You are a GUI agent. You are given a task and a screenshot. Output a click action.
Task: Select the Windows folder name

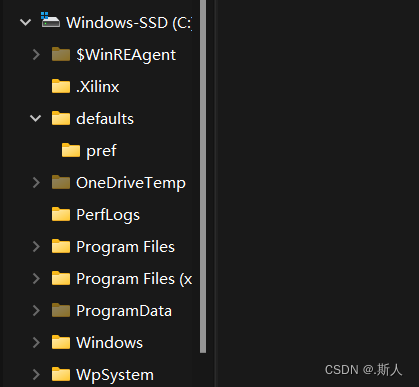[x=109, y=343]
